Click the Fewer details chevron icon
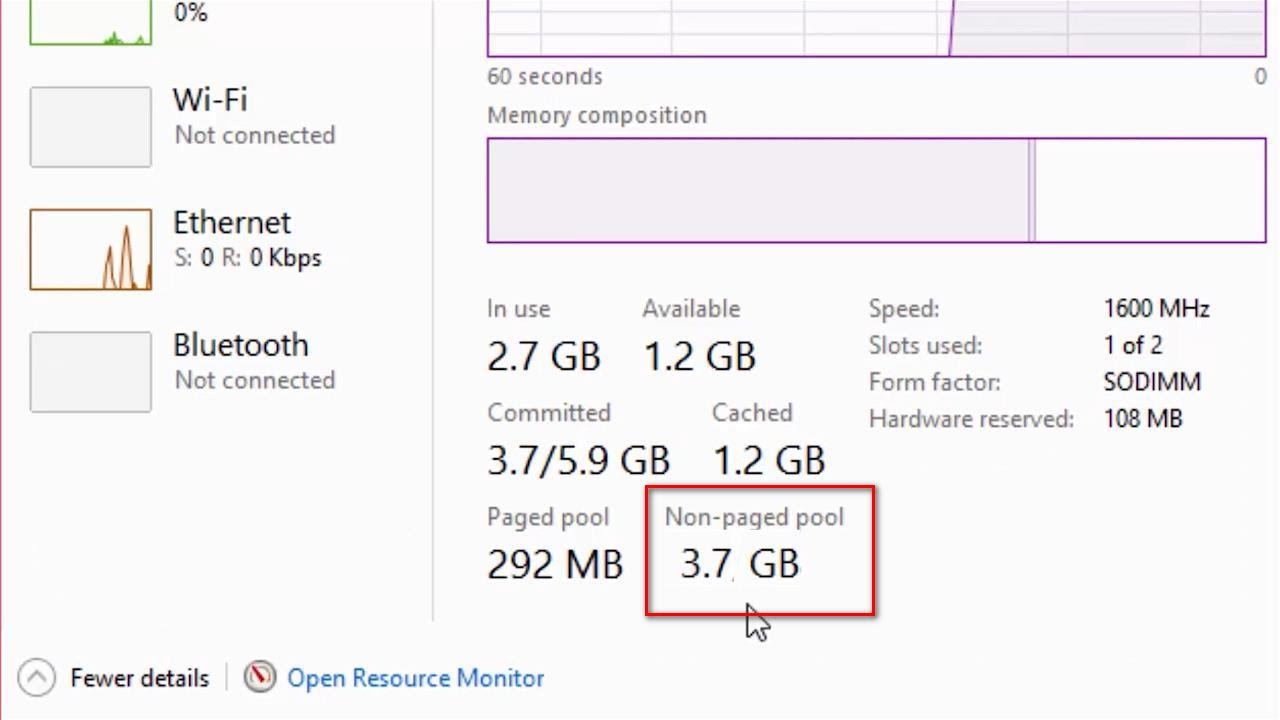This screenshot has height=720, width=1280. (37, 678)
